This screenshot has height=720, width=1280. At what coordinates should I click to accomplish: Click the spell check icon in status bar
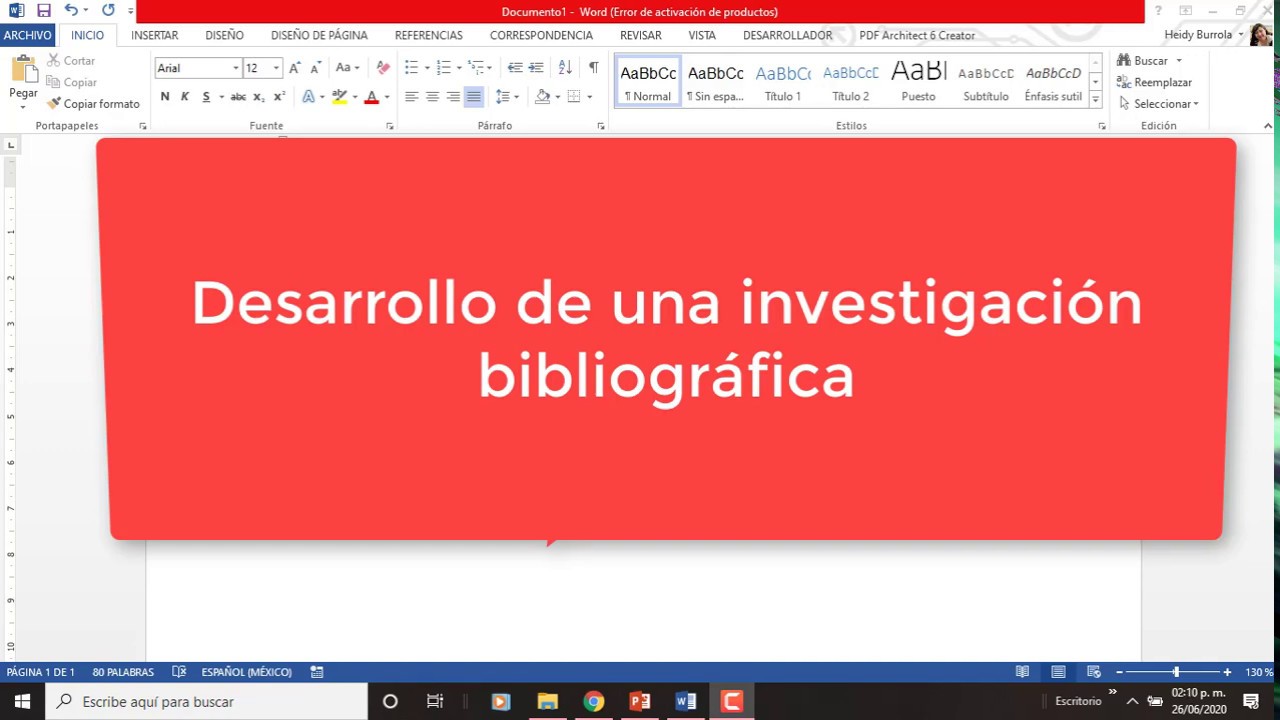pos(179,671)
